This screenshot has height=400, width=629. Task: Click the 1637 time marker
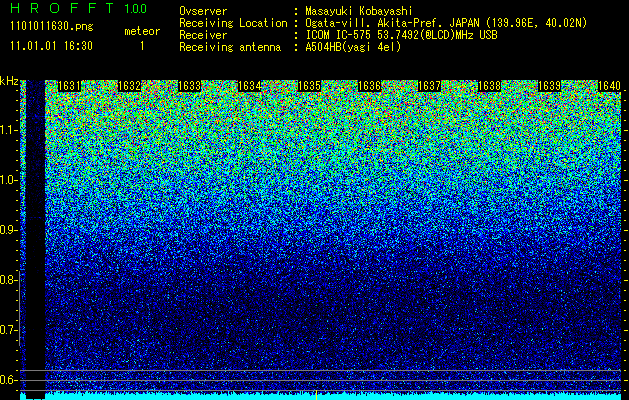click(429, 86)
